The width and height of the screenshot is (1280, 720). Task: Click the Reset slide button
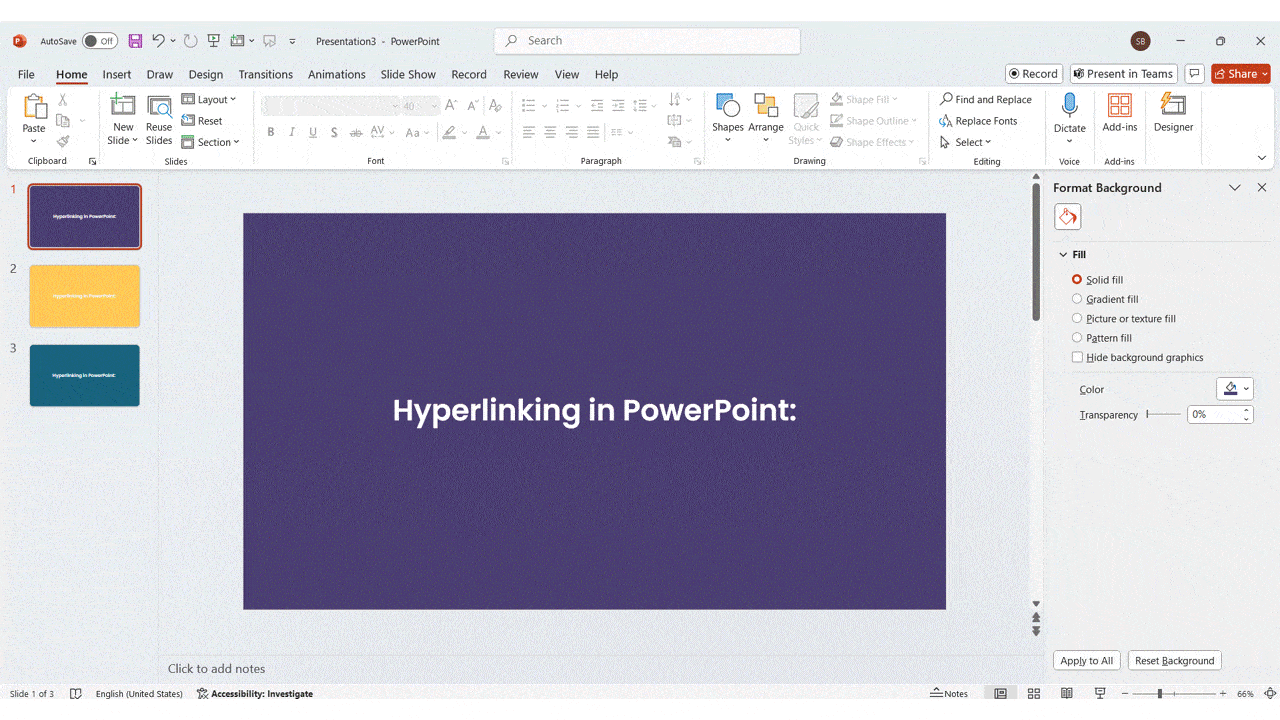pos(202,121)
